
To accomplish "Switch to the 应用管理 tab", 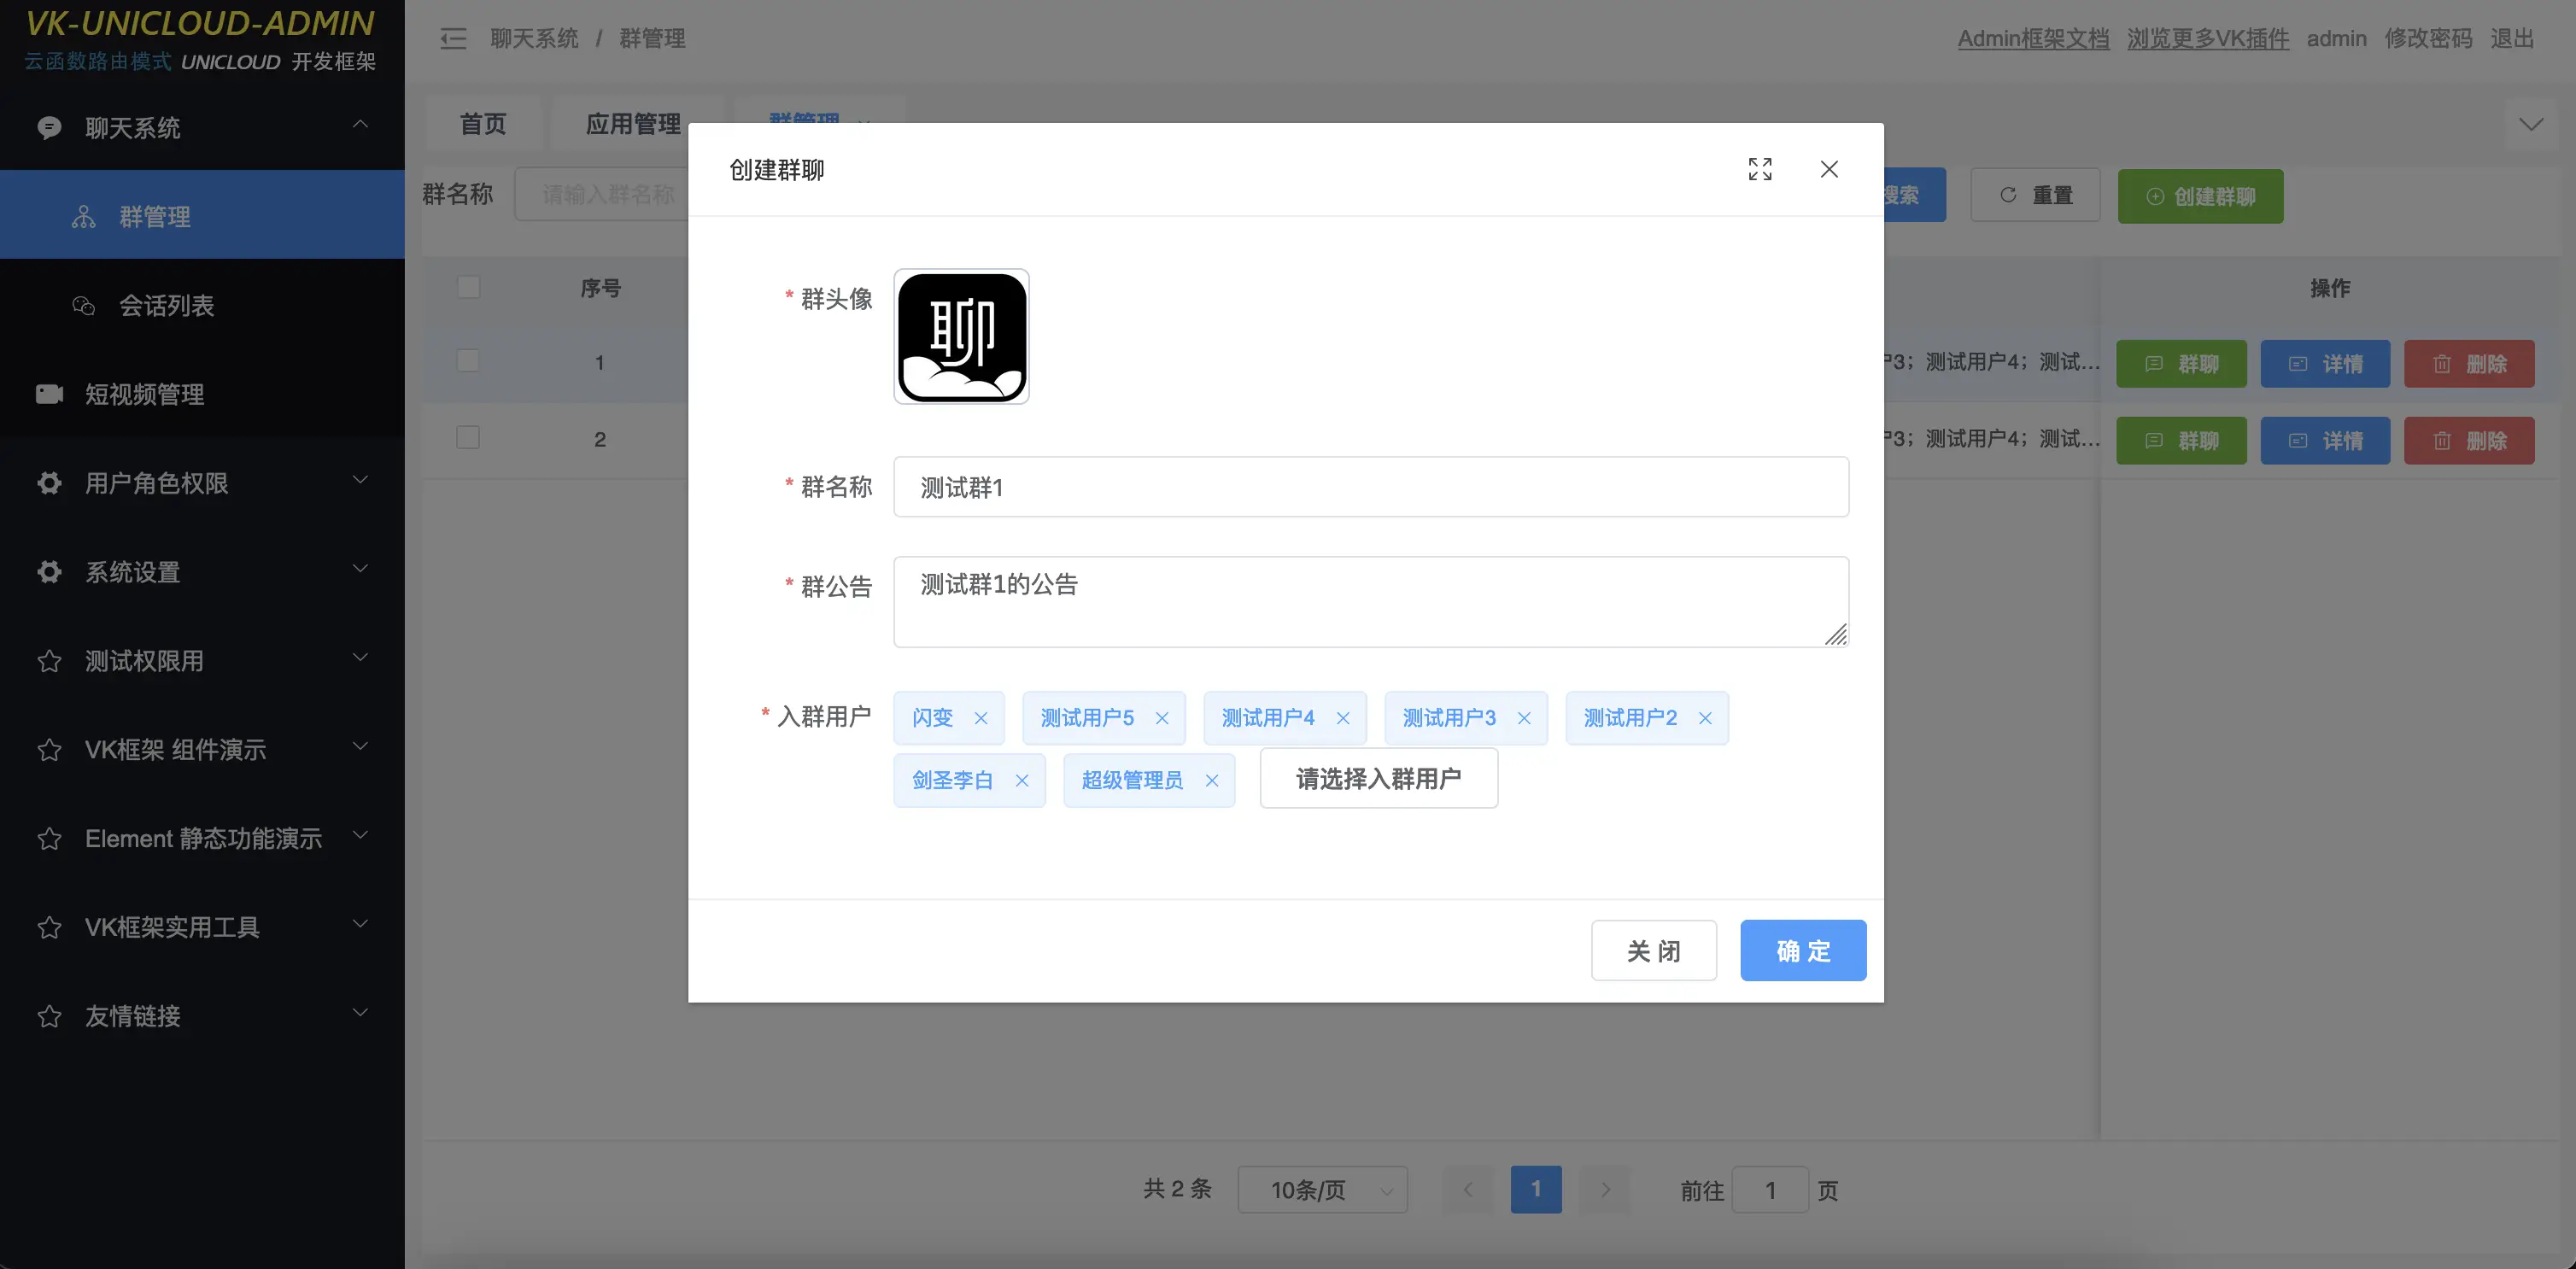I will coord(632,123).
